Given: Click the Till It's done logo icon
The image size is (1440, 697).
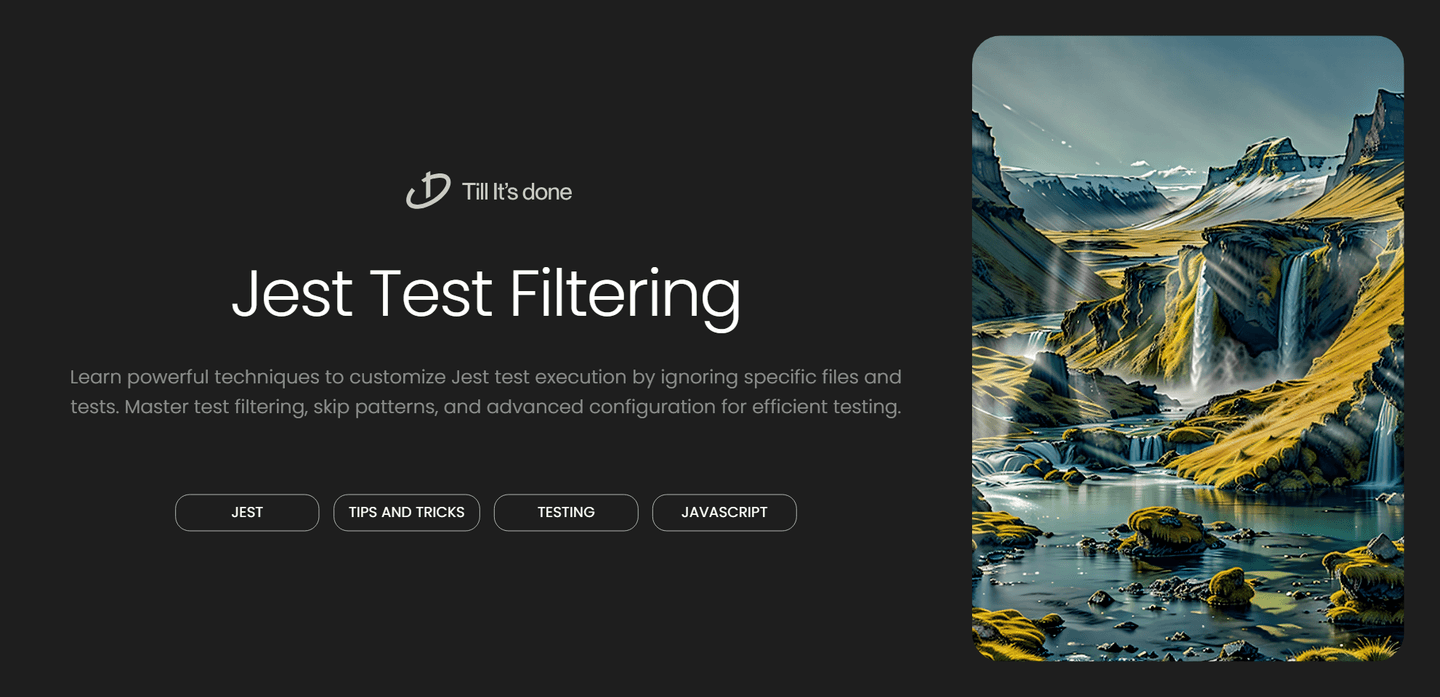Looking at the screenshot, I should coord(428,190).
